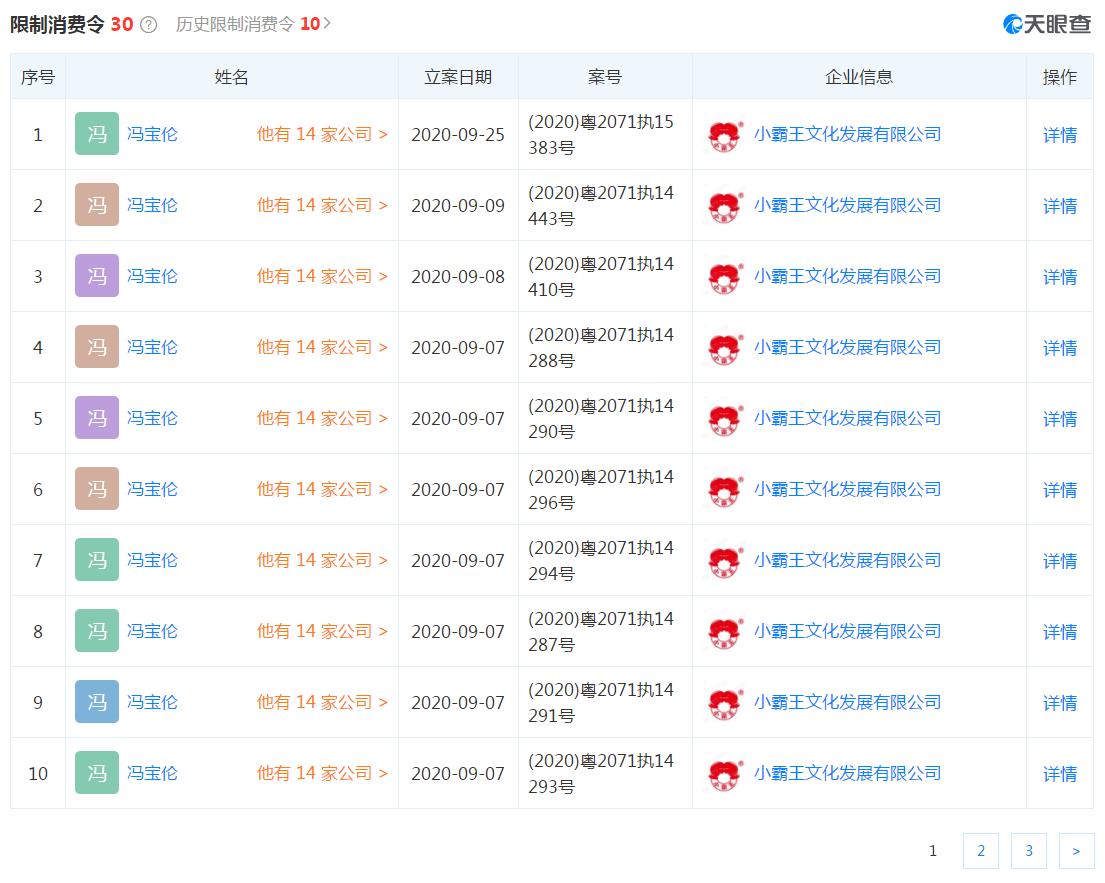Image resolution: width=1105 pixels, height=883 pixels.
Task: Click the 小霸王 company logo in row 5
Action: pos(724,418)
